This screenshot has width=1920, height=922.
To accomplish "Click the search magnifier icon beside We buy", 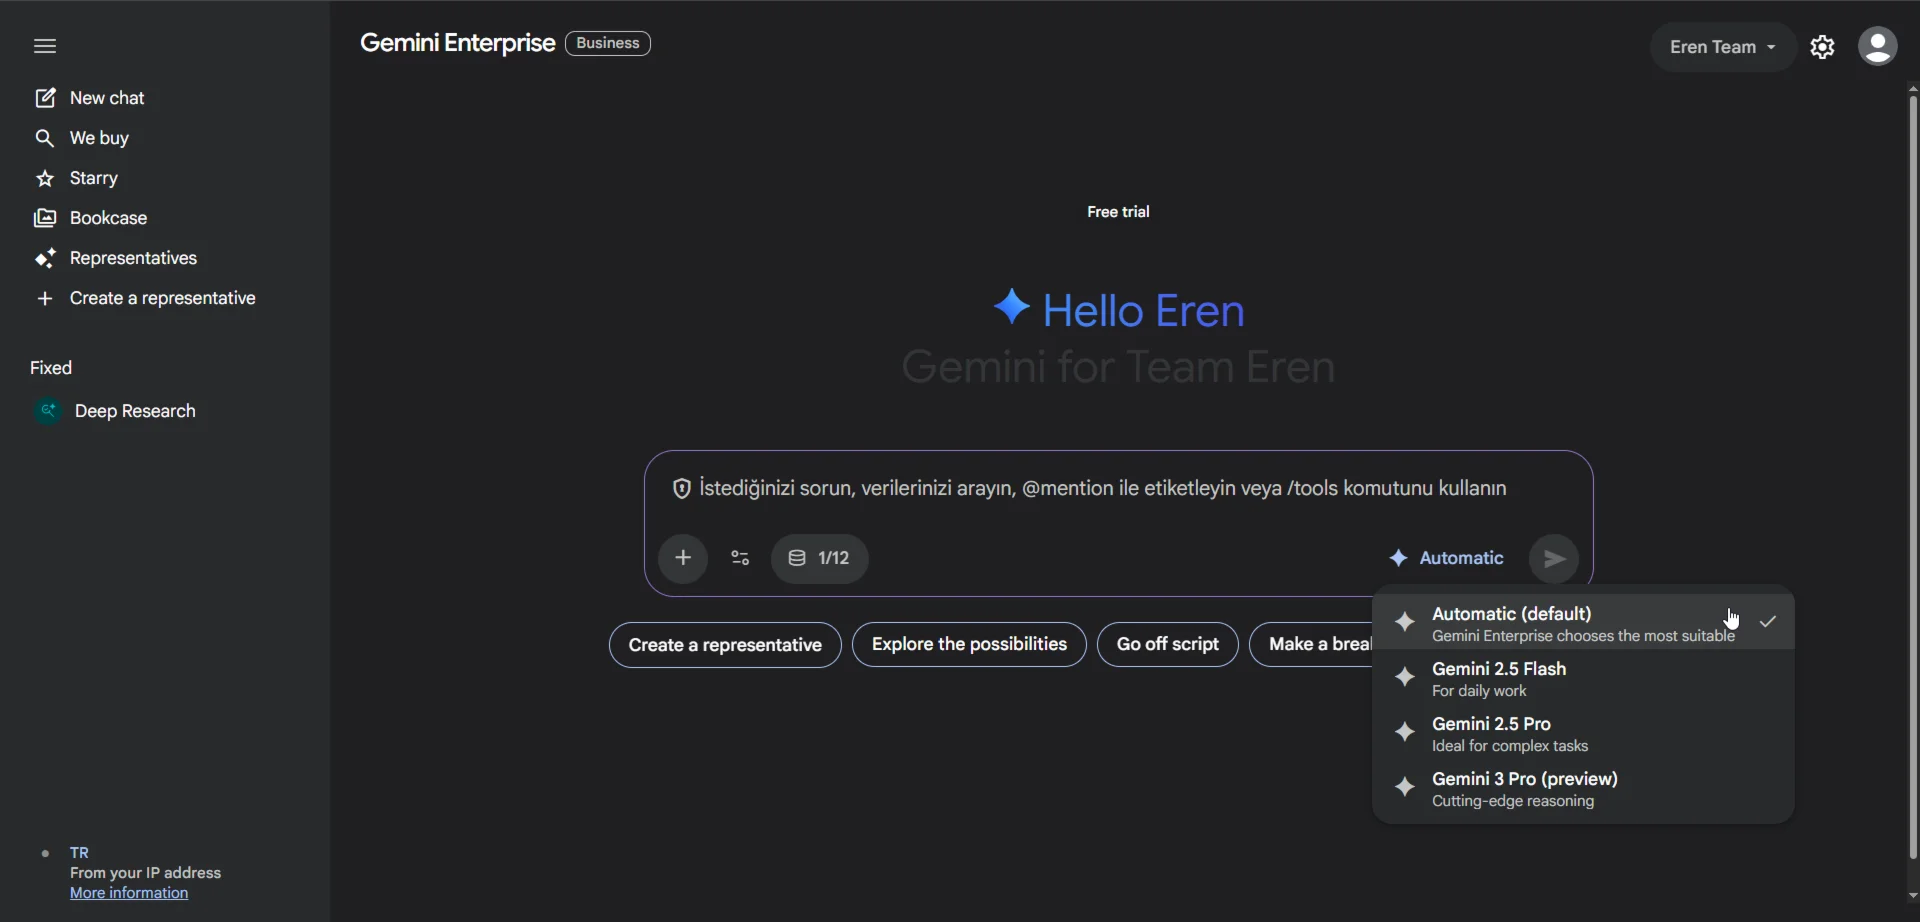I will pos(45,138).
